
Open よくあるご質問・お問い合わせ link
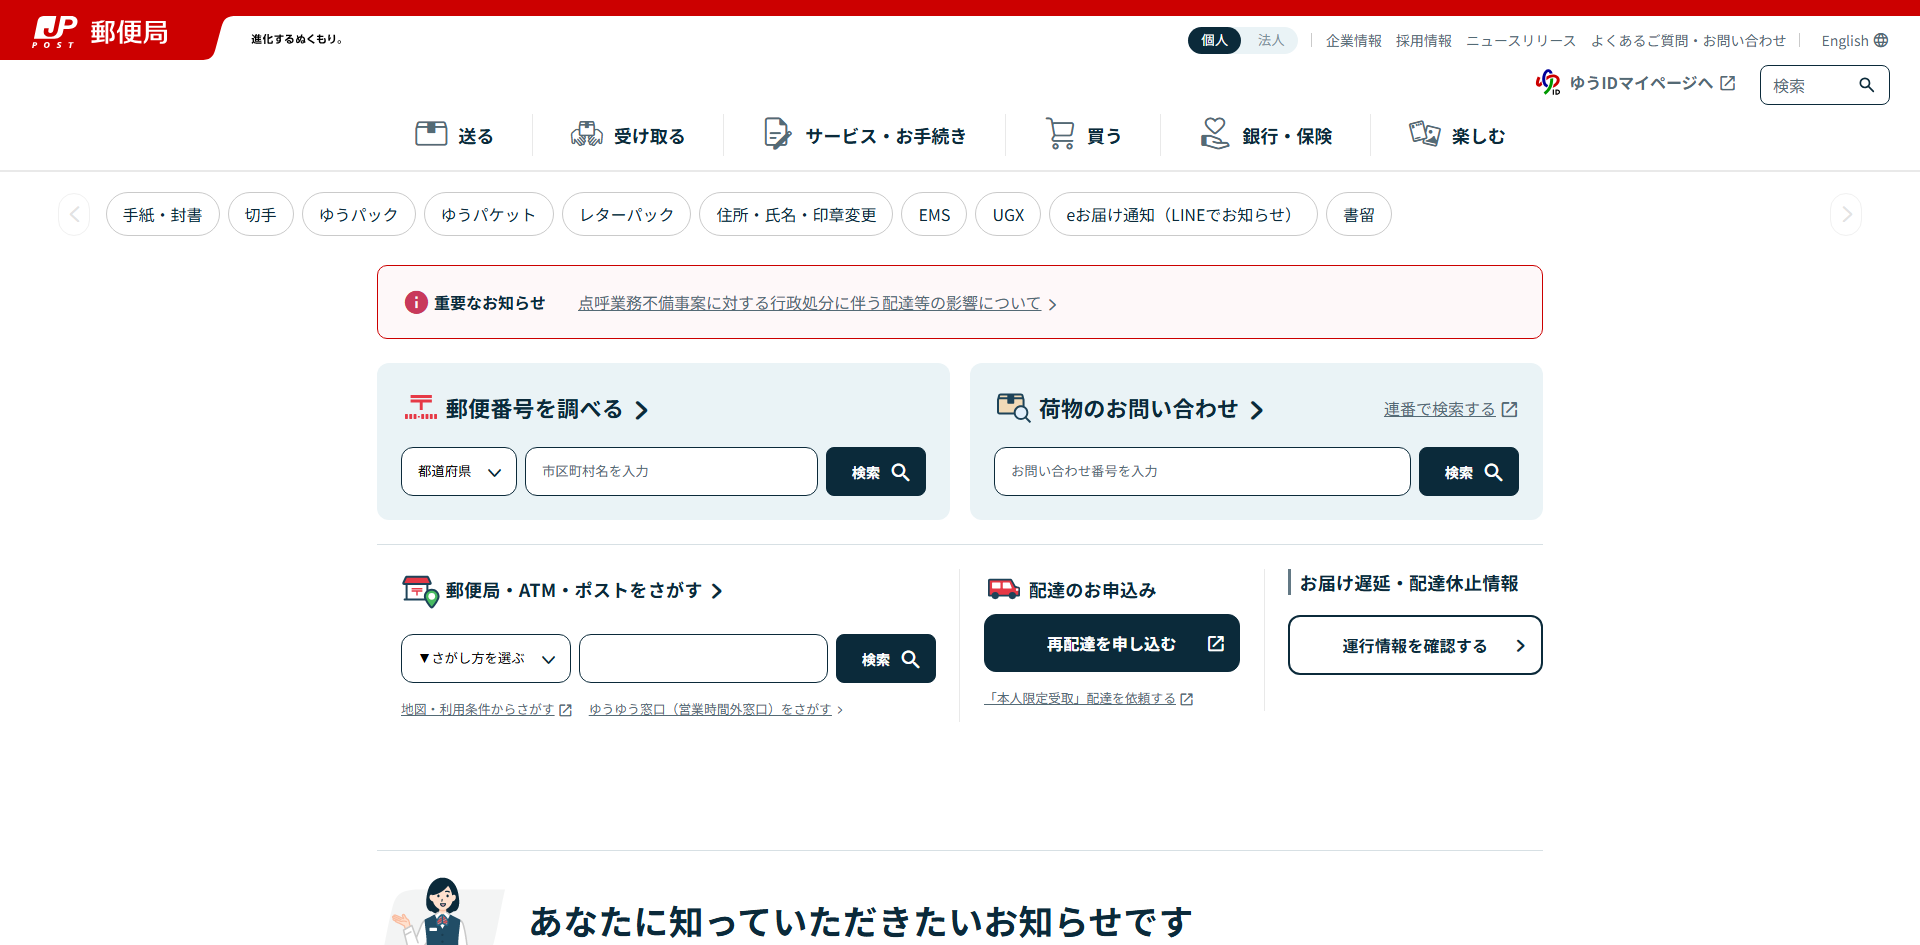pyautogui.click(x=1688, y=40)
